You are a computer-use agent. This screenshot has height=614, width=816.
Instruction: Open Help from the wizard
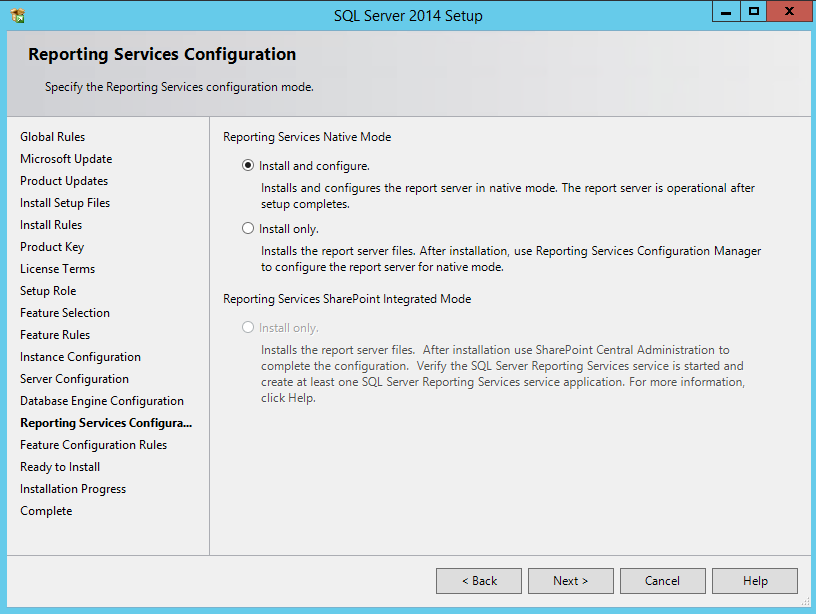[754, 580]
